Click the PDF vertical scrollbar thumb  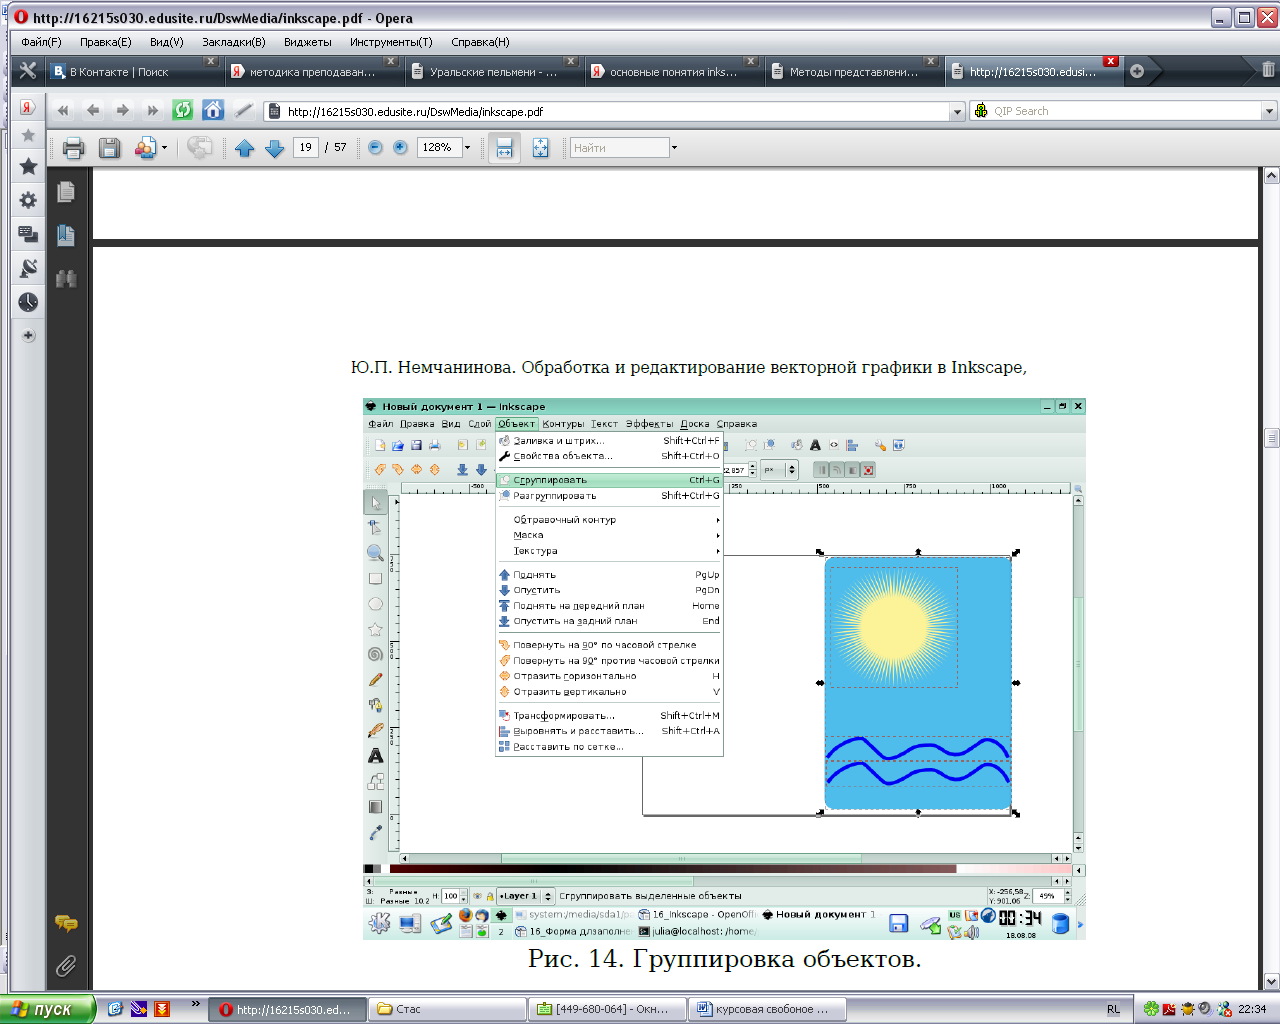click(1271, 437)
